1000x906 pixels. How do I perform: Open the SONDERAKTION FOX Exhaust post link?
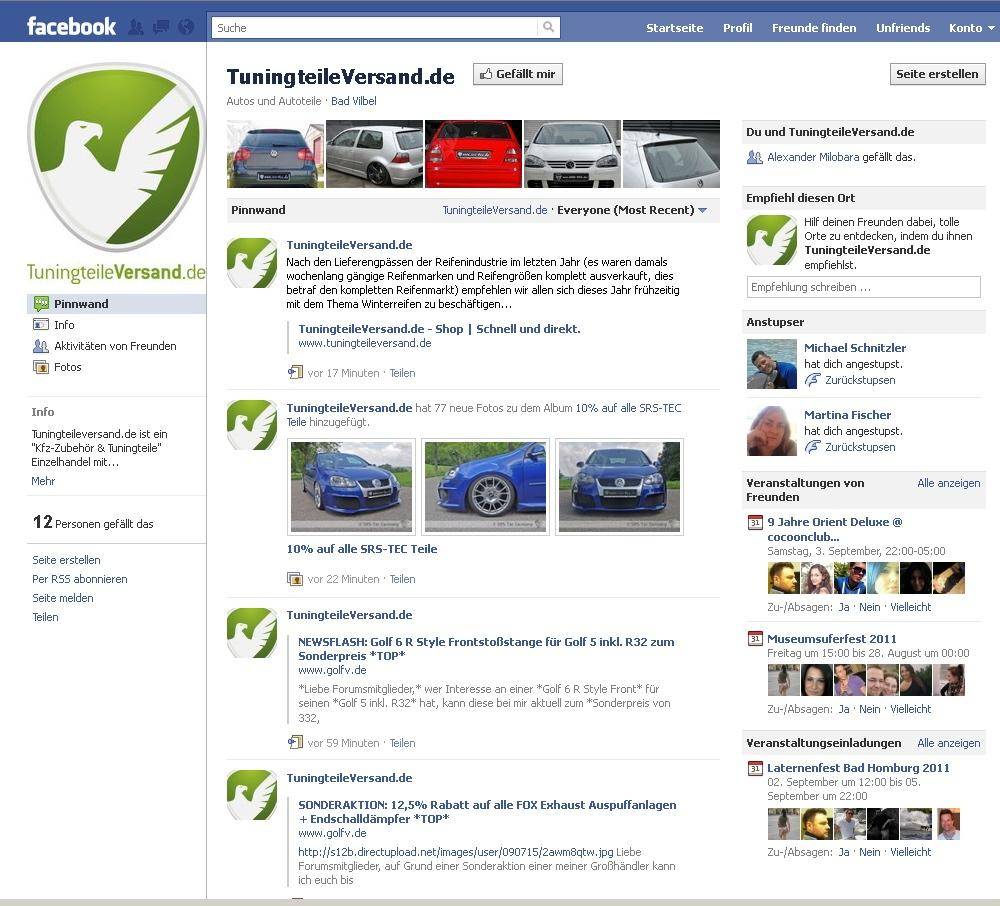[487, 812]
